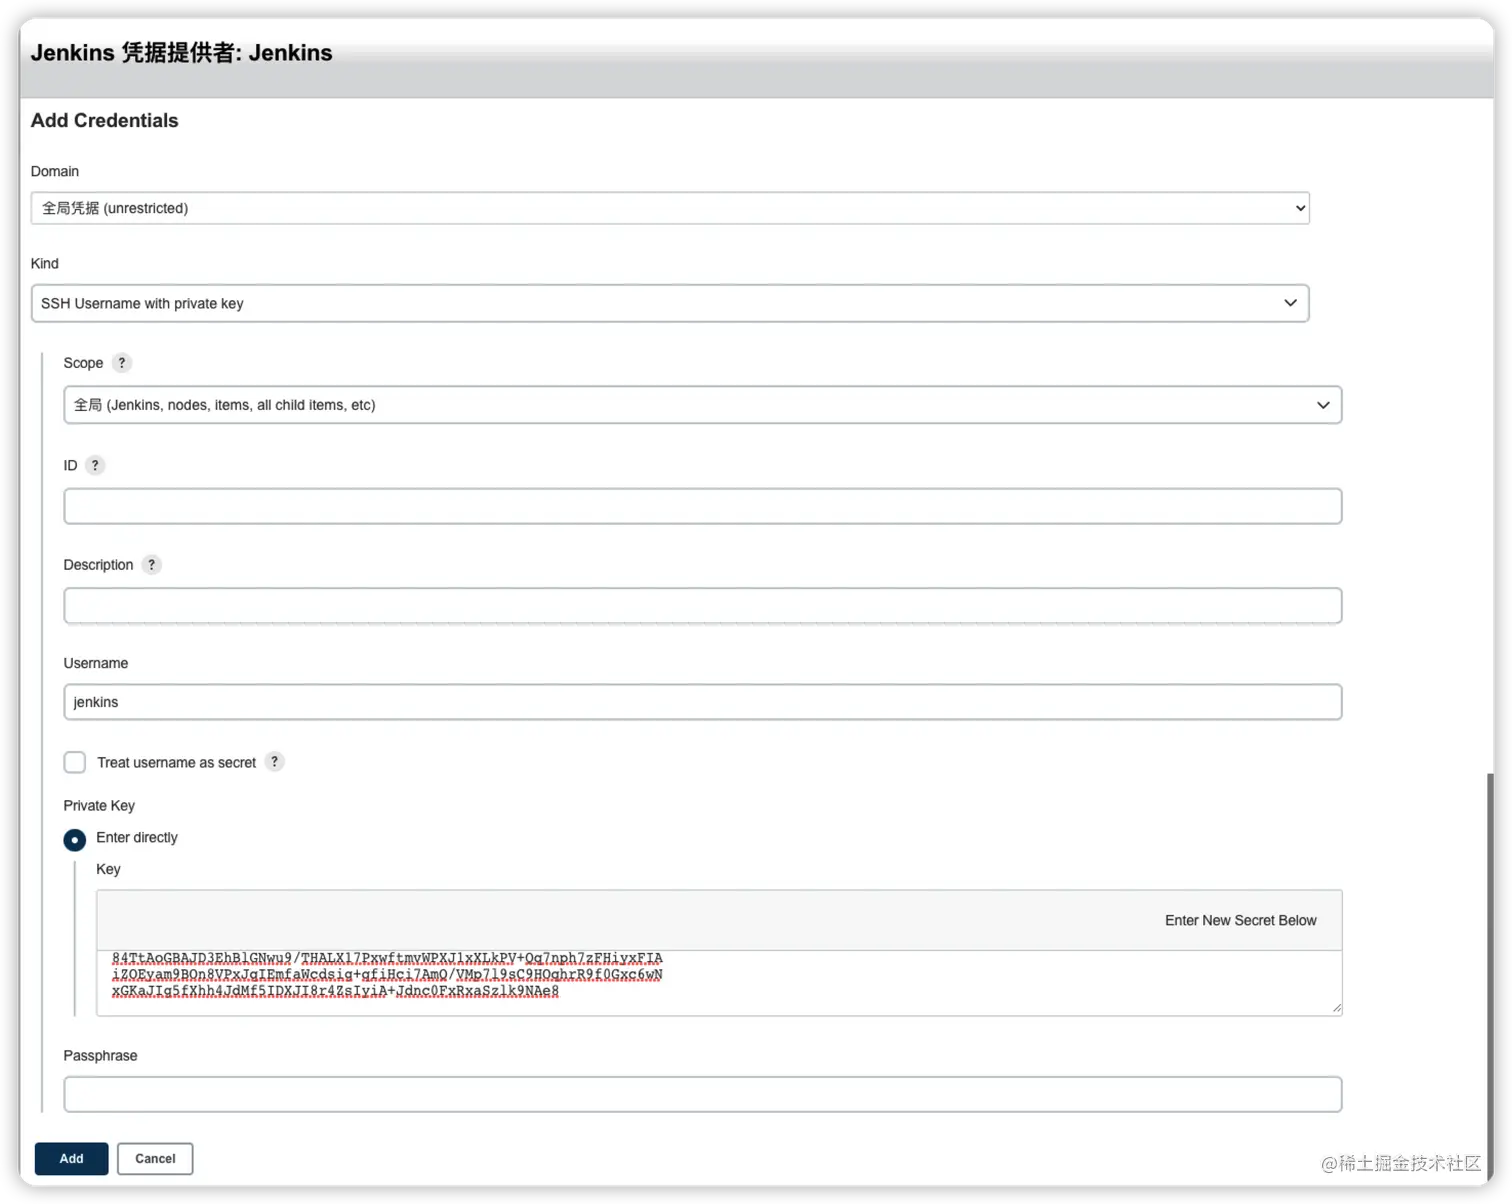Click inside the private Key textarea
This screenshot has width=1512, height=1204.
pos(719,983)
